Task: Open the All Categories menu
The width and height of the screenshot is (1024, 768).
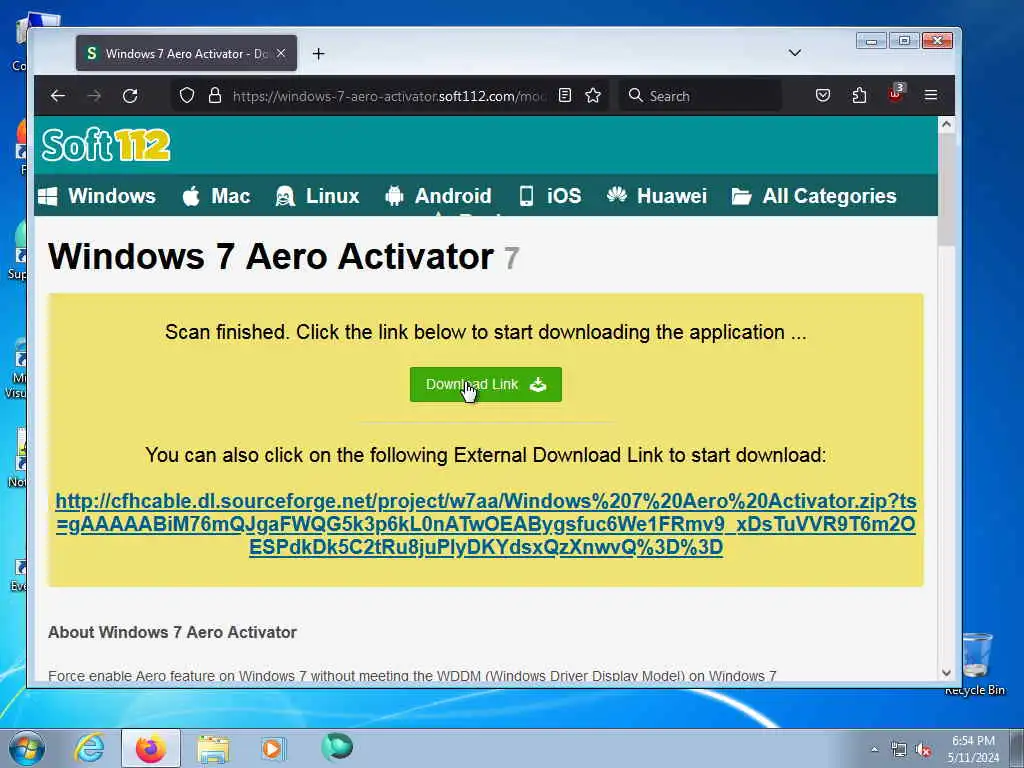Action: 814,196
